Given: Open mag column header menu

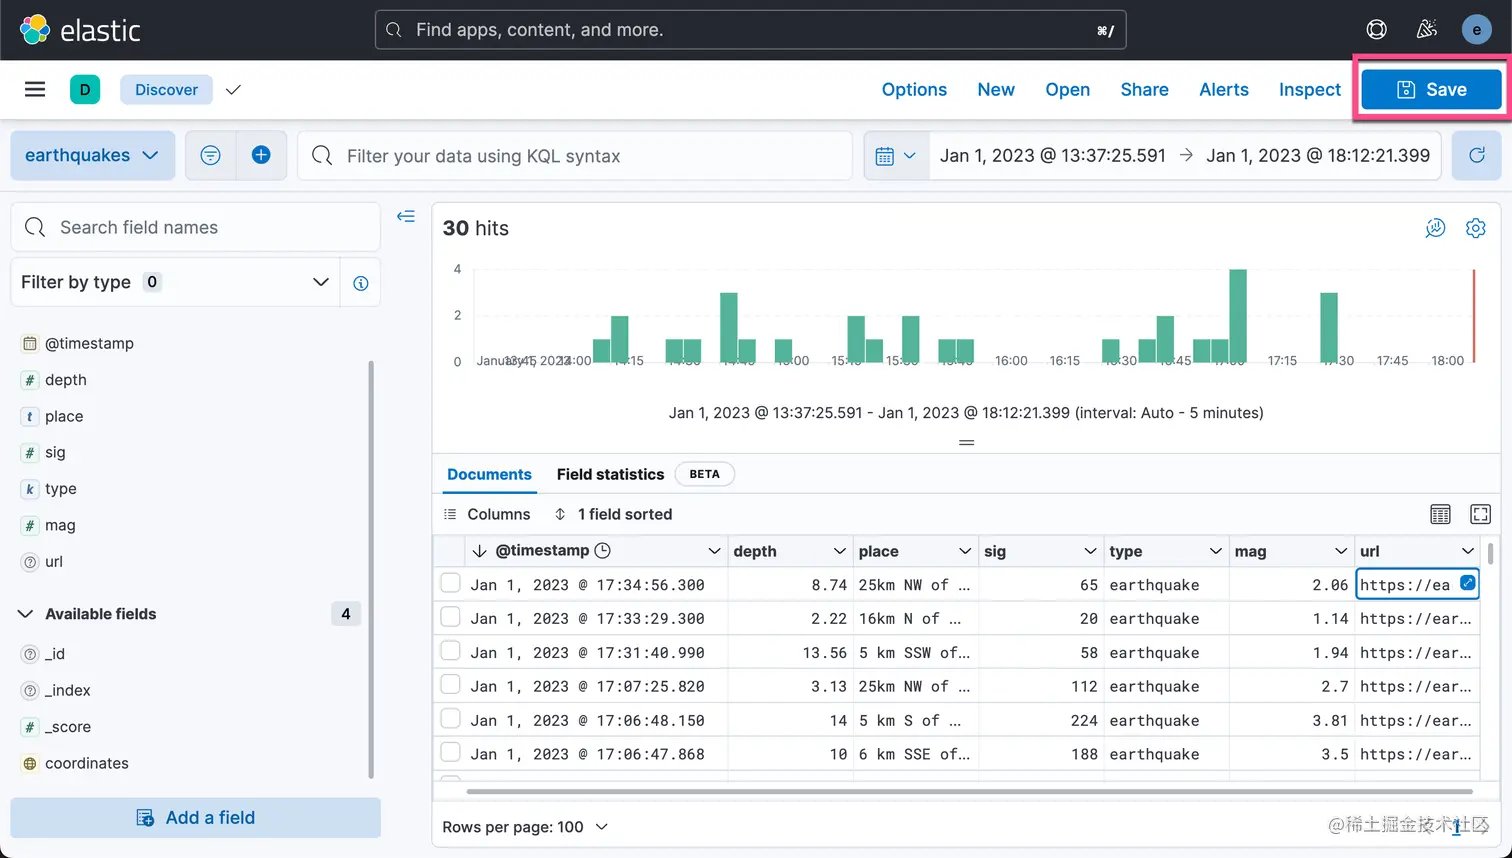Looking at the screenshot, I should pyautogui.click(x=1341, y=551).
